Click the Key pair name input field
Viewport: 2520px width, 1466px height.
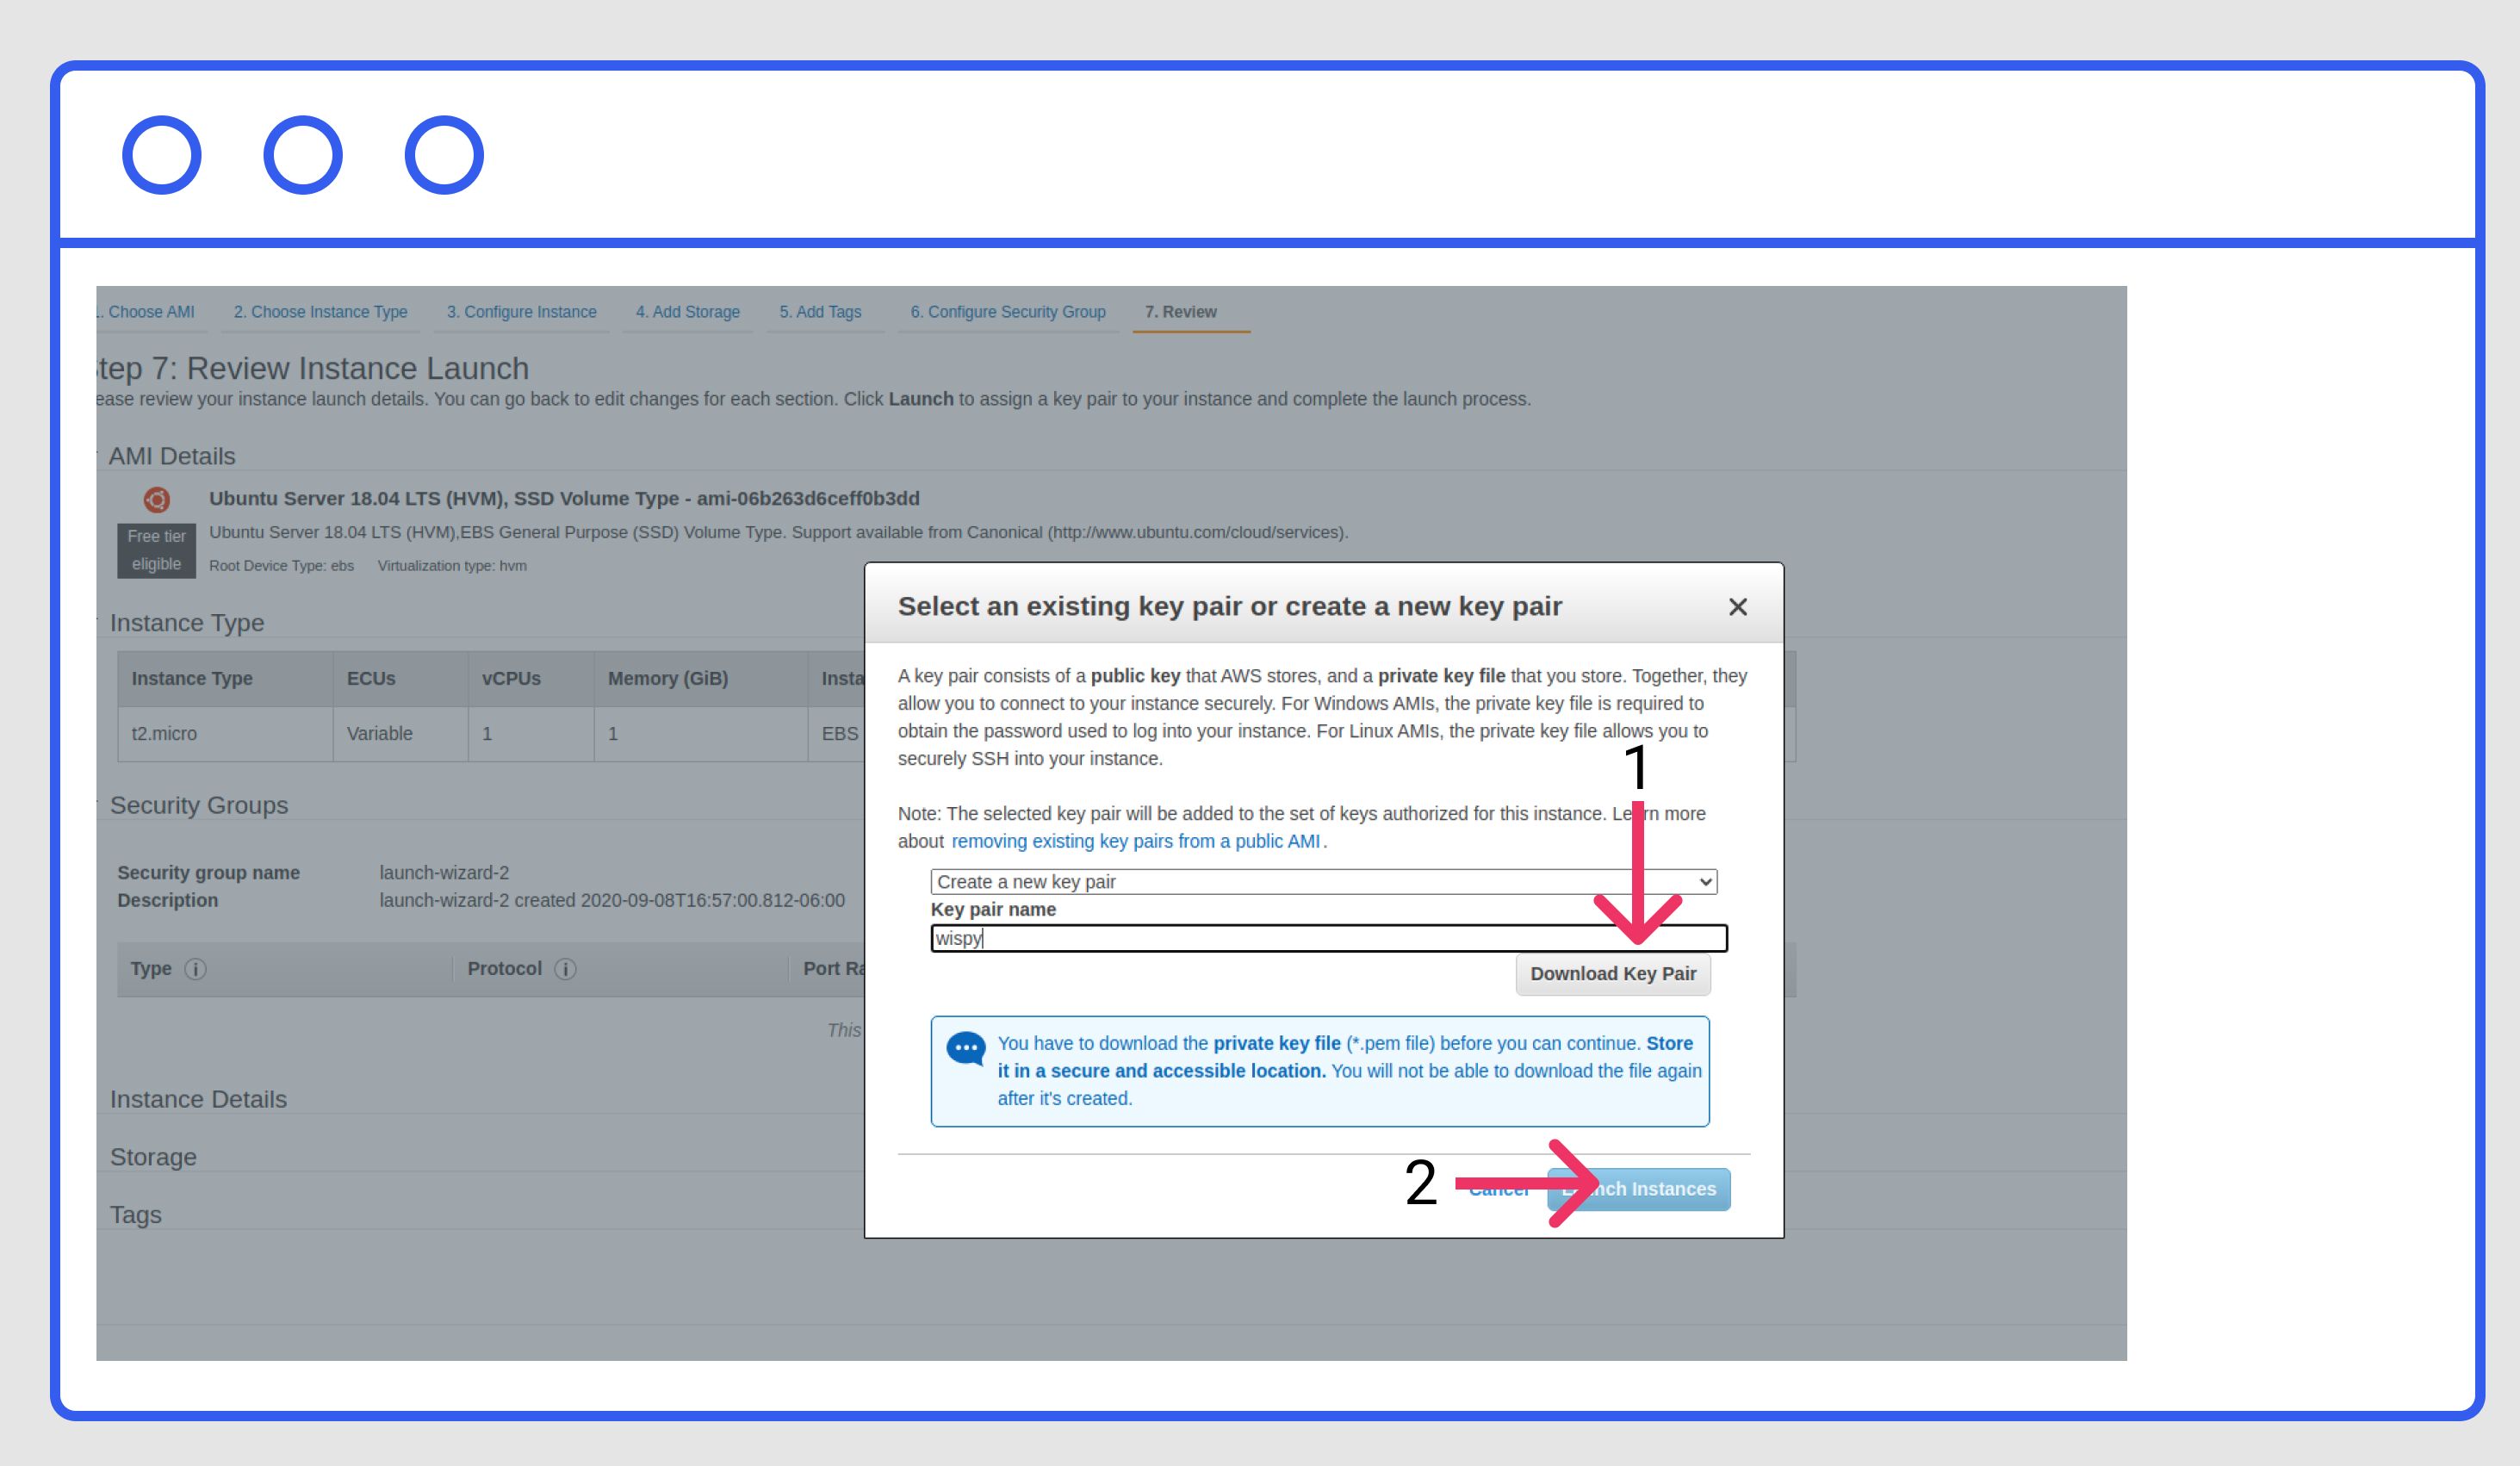pyautogui.click(x=1300, y=938)
